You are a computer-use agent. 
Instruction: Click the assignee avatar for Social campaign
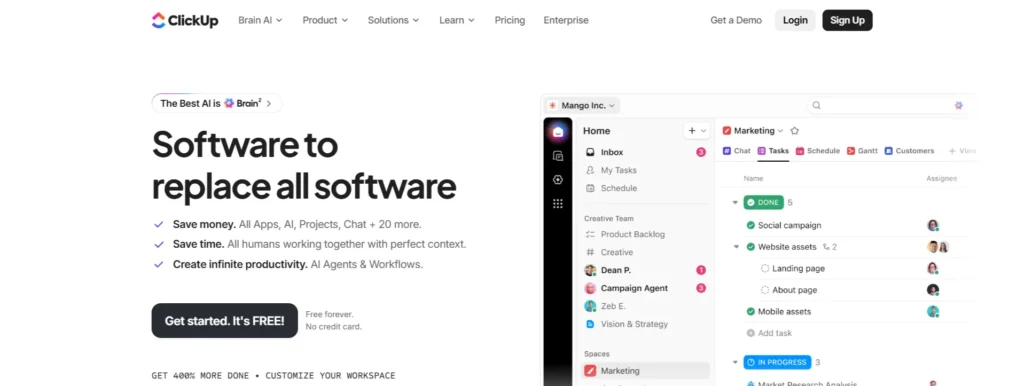(933, 225)
